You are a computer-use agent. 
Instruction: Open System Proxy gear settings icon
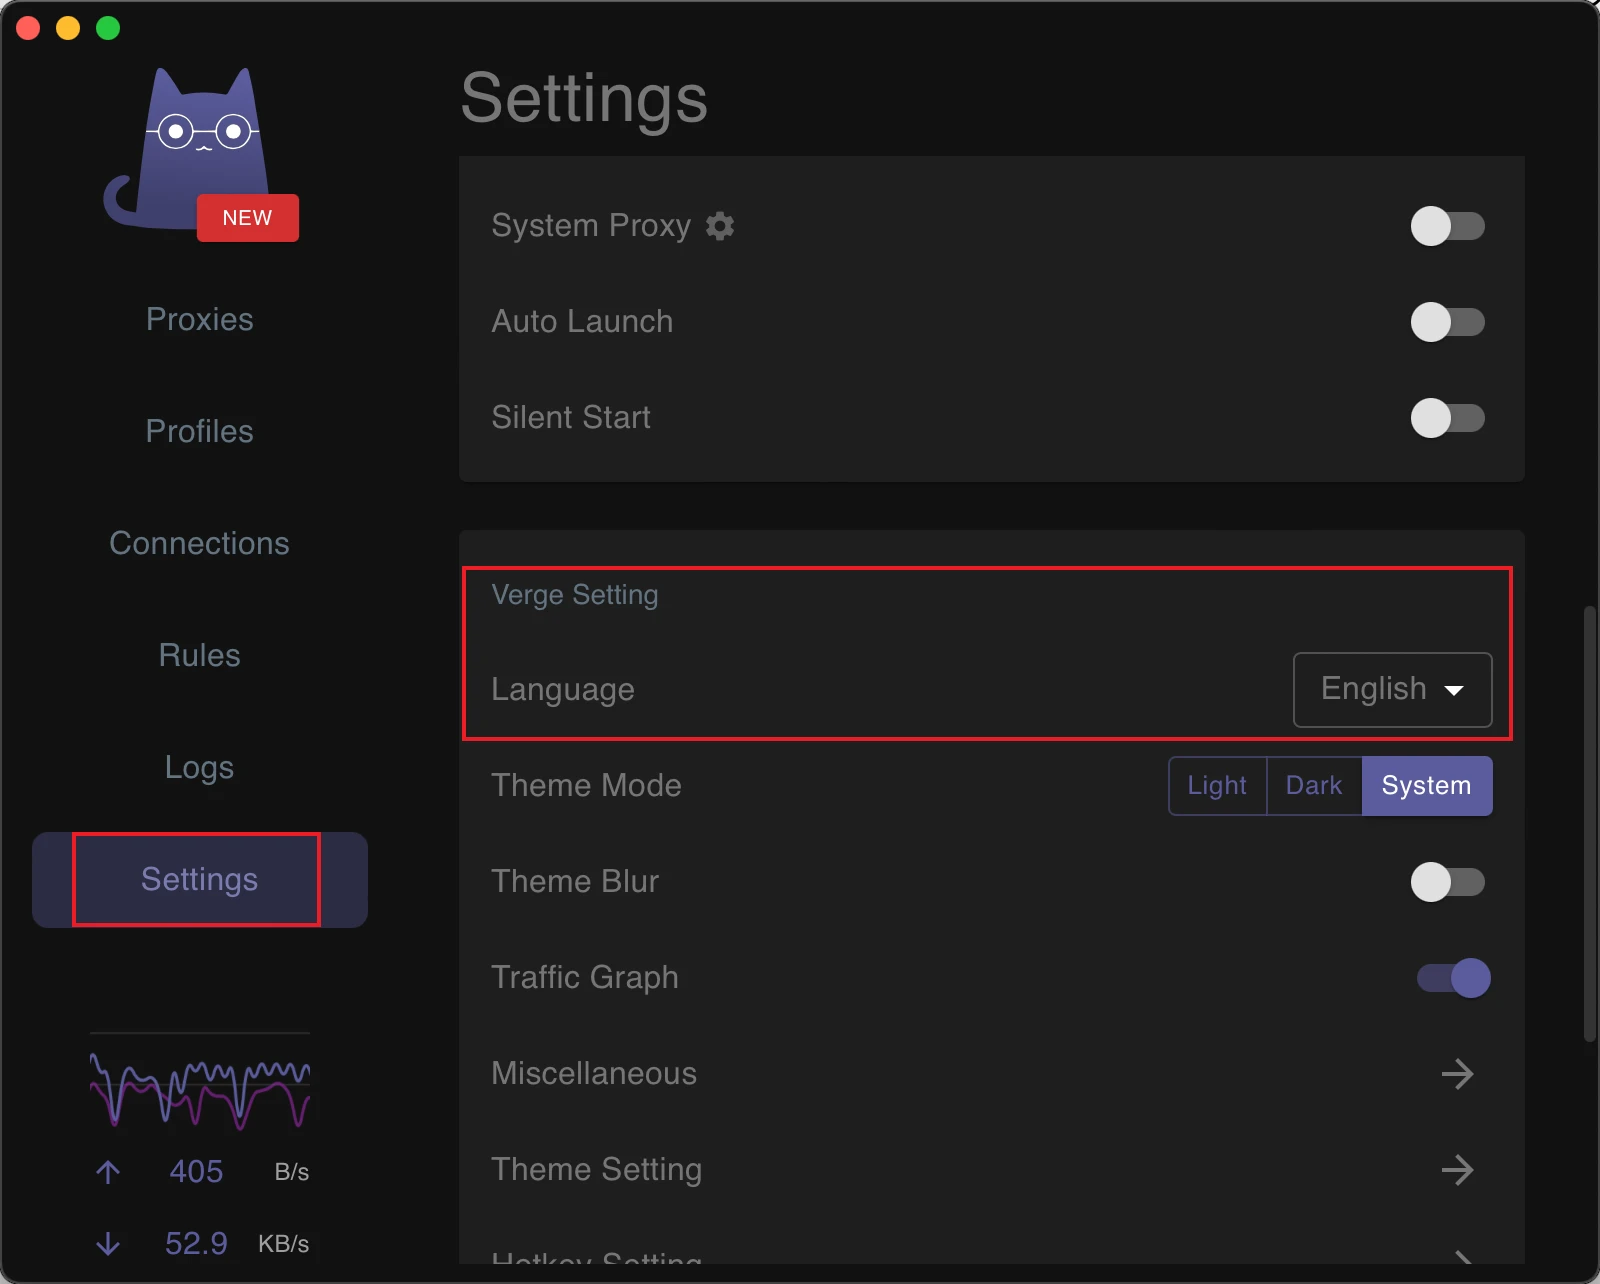tap(720, 226)
